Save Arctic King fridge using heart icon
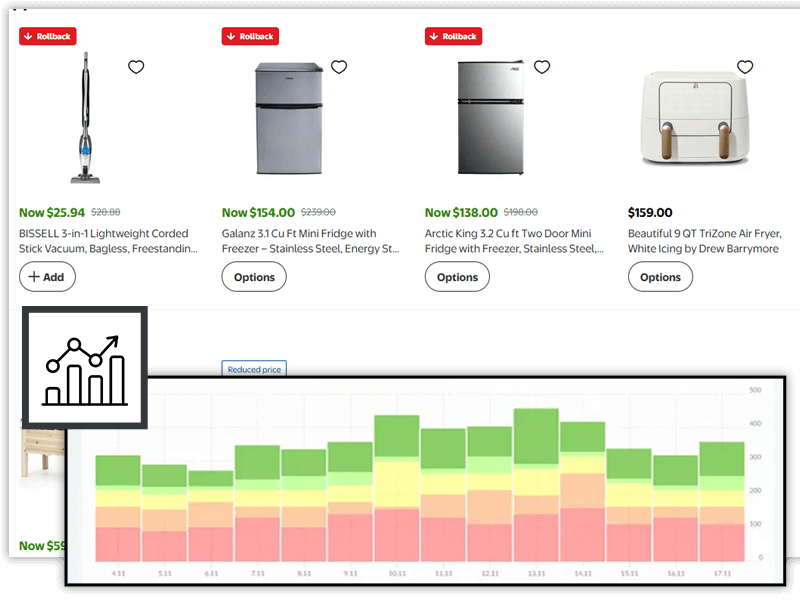This screenshot has height=612, width=800. [542, 67]
